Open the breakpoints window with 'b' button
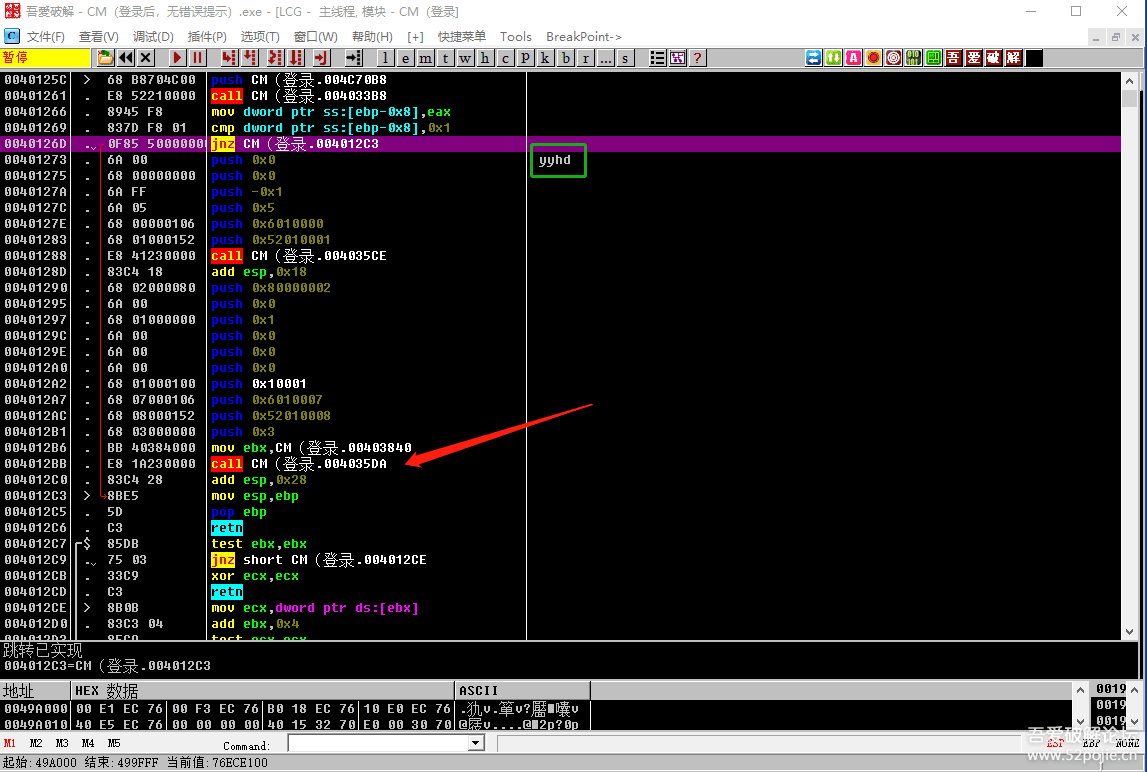The width and height of the screenshot is (1147, 772). (565, 58)
